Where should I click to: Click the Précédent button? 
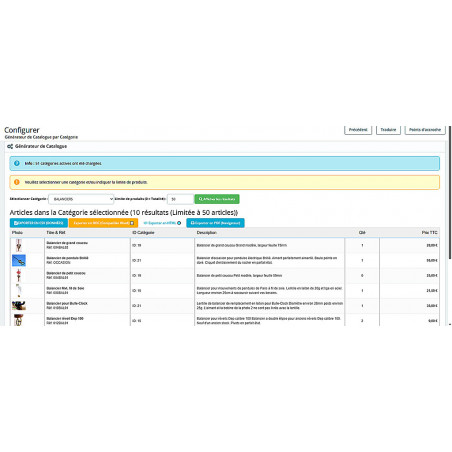[358, 130]
